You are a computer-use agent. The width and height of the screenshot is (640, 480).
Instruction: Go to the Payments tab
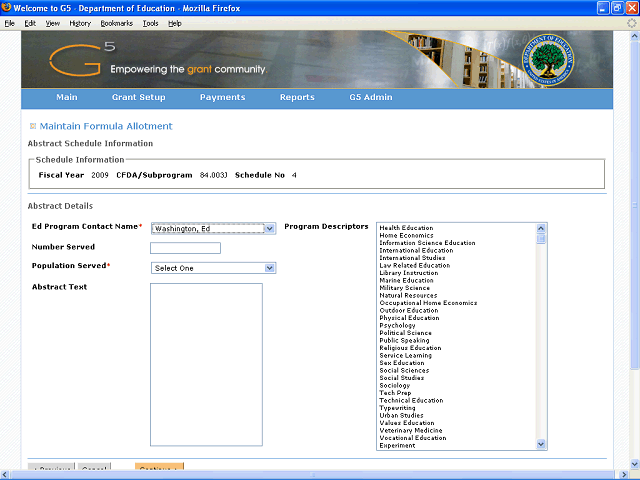222,98
